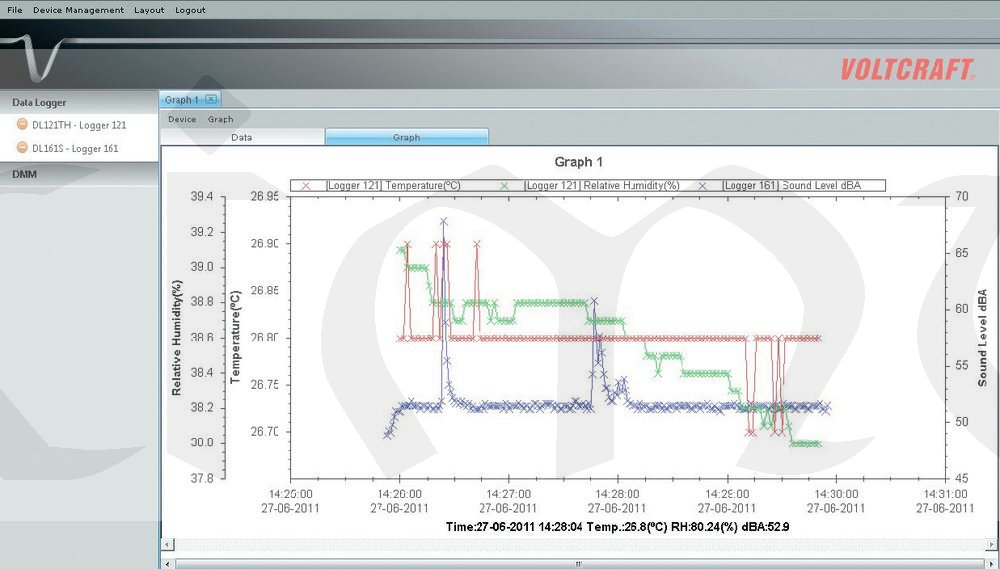Switch to the Data tab
The image size is (1000, 569).
coord(242,137)
